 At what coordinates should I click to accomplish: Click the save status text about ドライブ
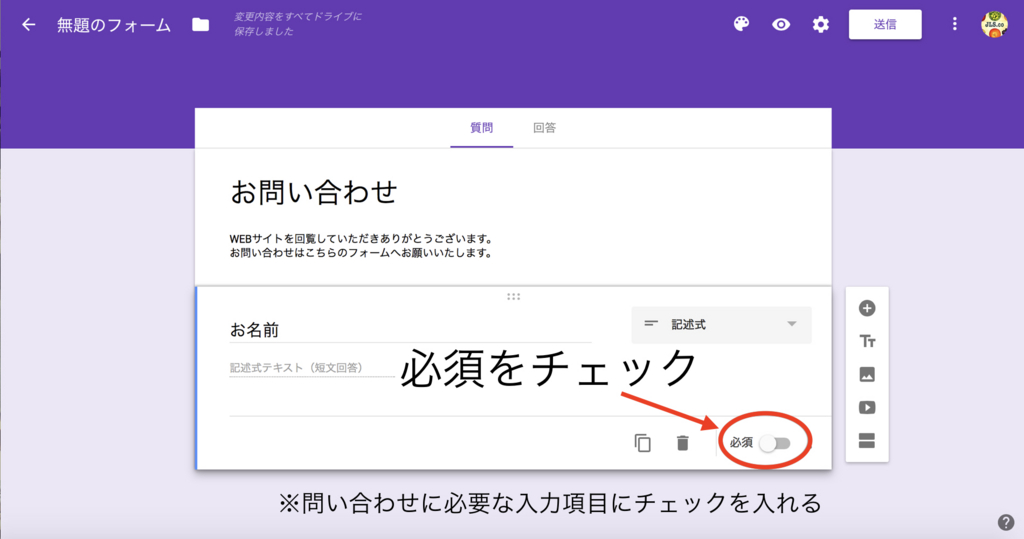coord(298,24)
